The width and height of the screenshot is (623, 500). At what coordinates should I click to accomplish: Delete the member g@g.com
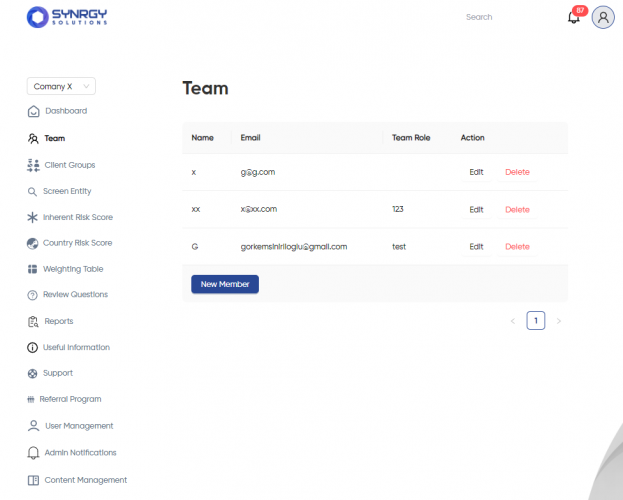coord(517,172)
